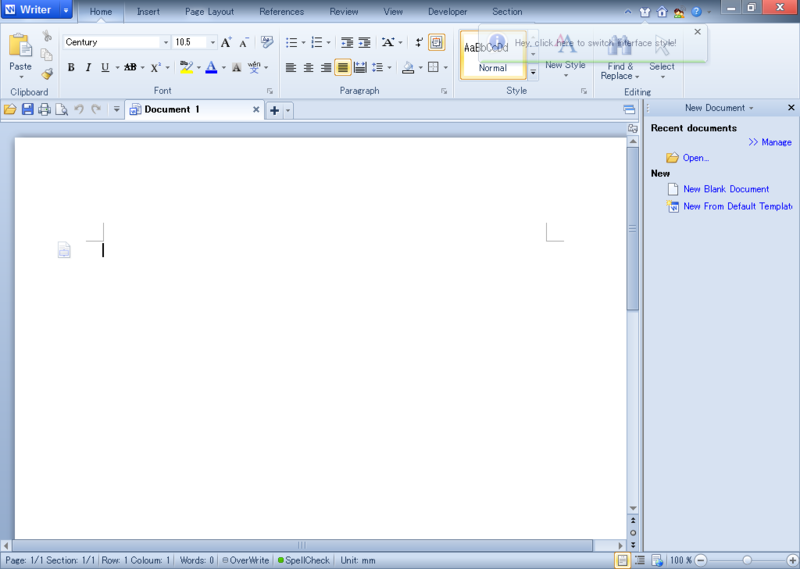Screen dimensions: 800x569
Task: Open the font size dropdown
Action: (213, 42)
